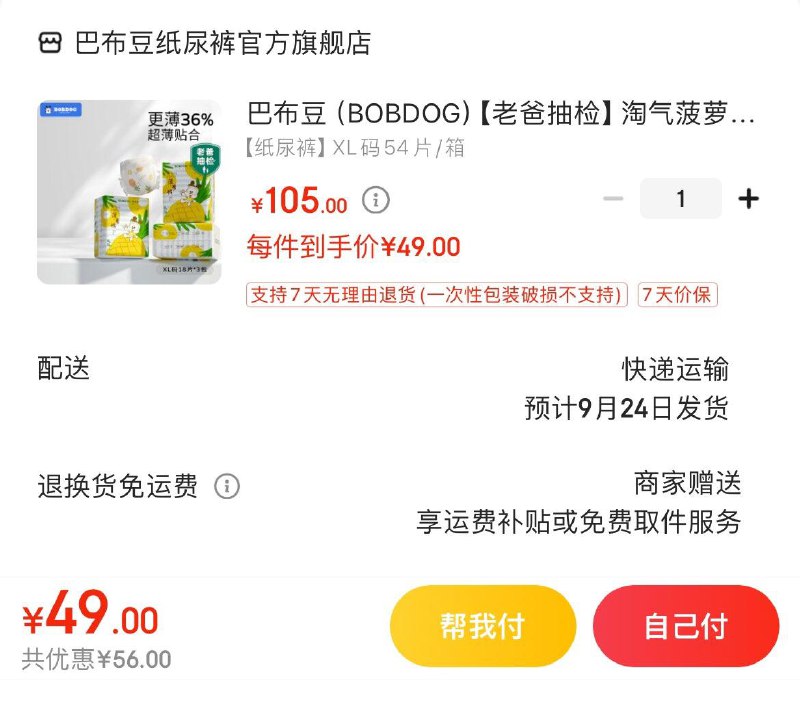The image size is (800, 702).
Task: Tap the 支持7天无理由退货 policy tag
Action: [437, 294]
